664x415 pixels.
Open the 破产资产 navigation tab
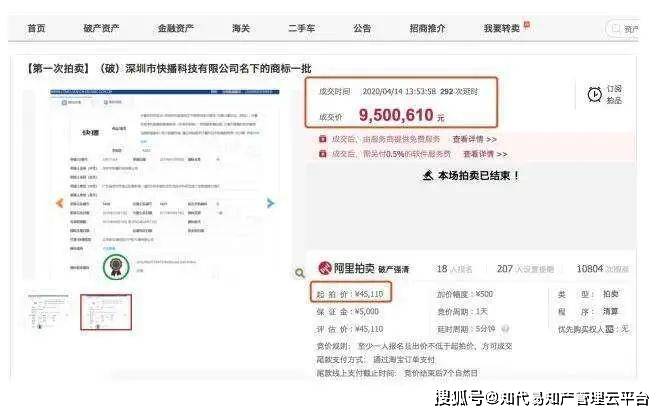tap(101, 28)
